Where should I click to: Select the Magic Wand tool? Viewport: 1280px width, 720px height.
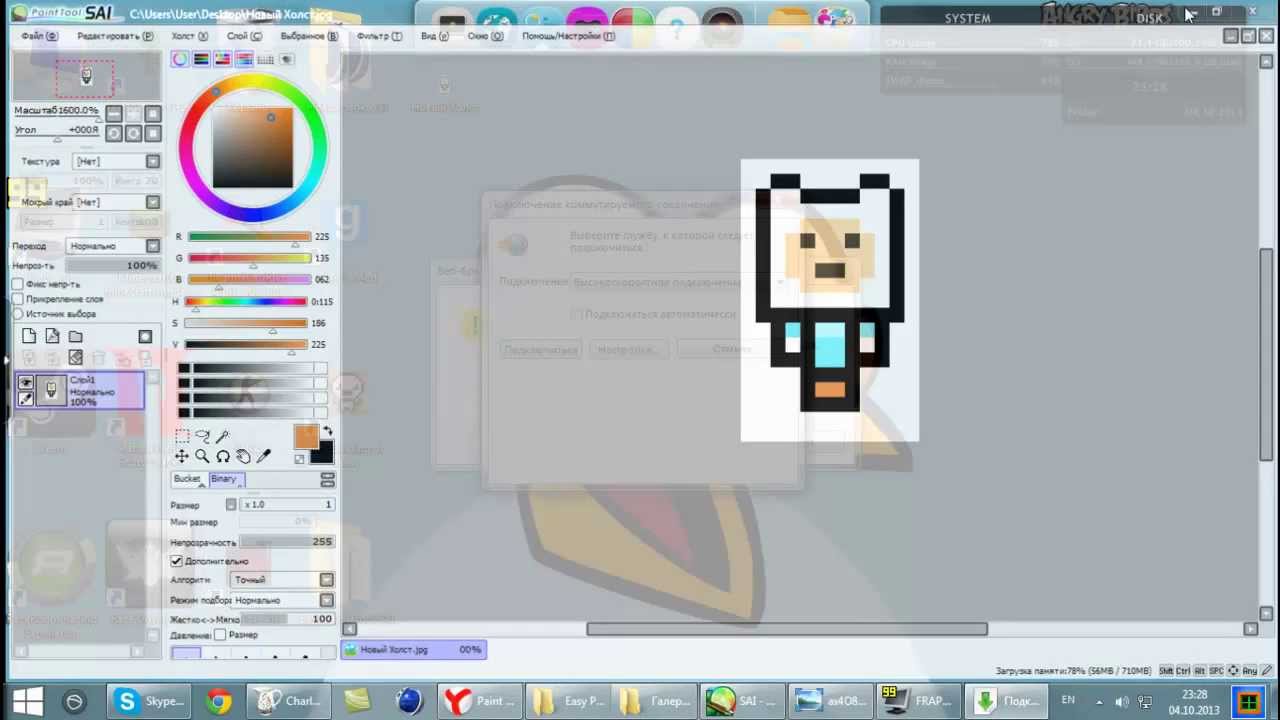coord(222,436)
